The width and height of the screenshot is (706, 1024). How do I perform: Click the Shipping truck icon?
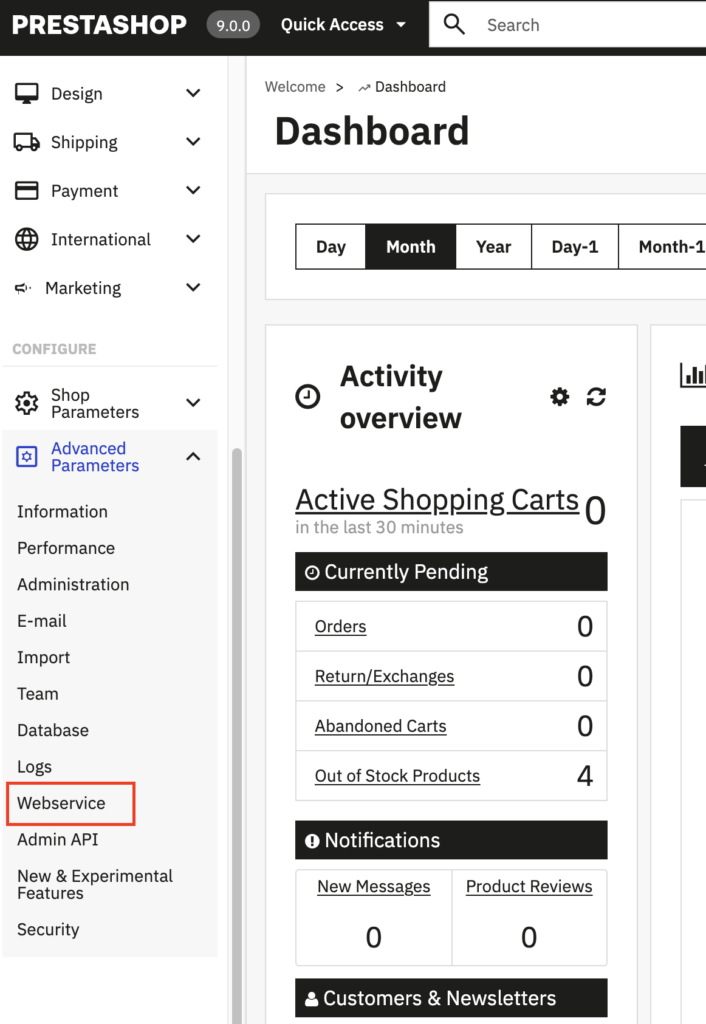click(27, 143)
